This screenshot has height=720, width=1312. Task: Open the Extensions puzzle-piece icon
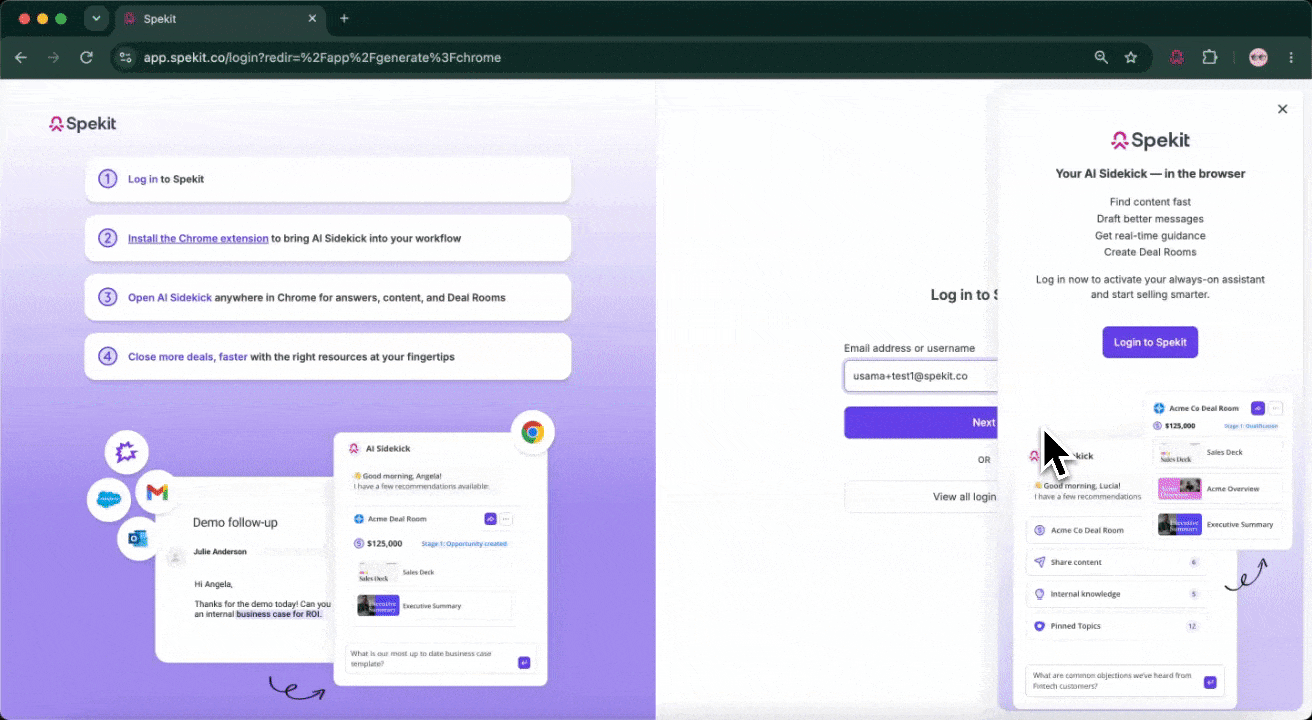pos(1210,57)
